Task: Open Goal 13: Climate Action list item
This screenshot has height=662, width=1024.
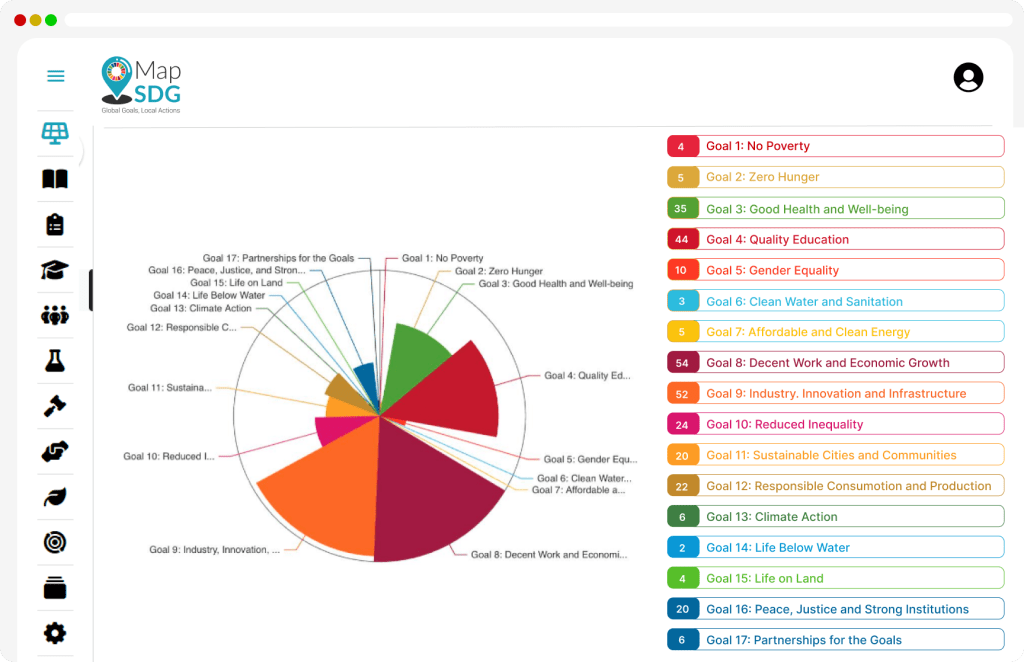Action: (835, 517)
